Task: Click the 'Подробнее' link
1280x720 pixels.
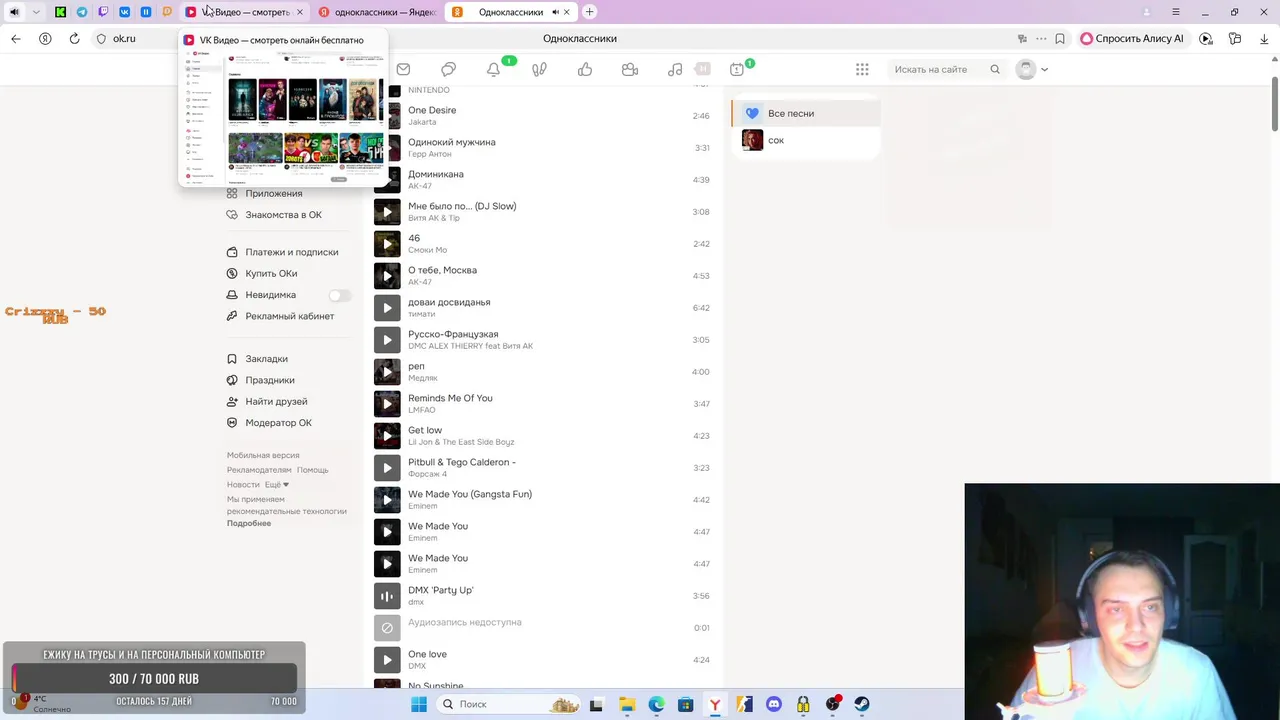Action: click(249, 523)
